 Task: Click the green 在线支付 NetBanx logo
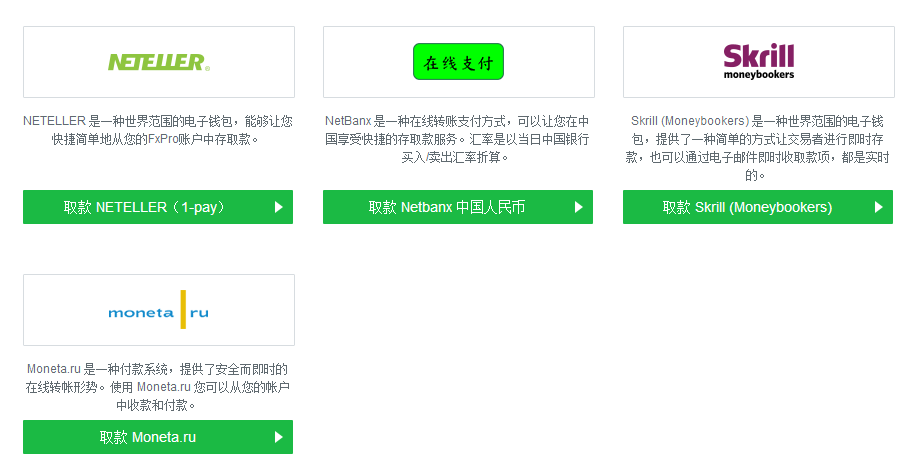click(458, 62)
